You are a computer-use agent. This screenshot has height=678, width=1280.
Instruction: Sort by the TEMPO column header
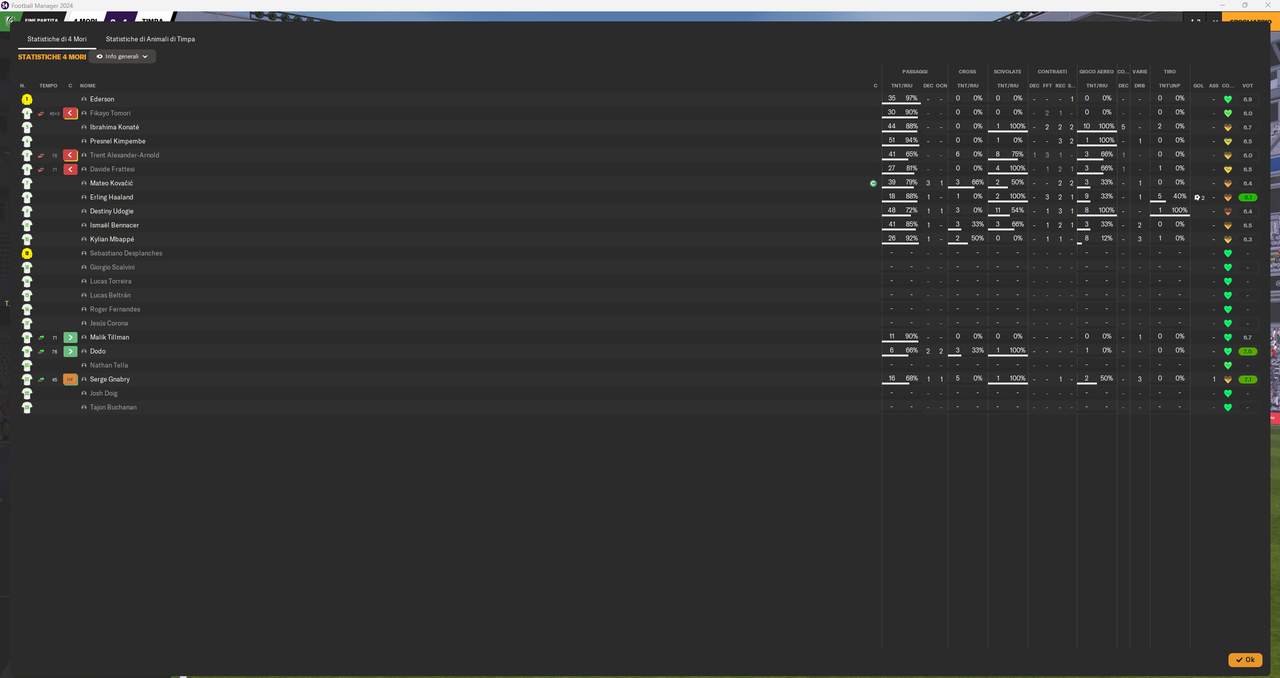(48, 85)
